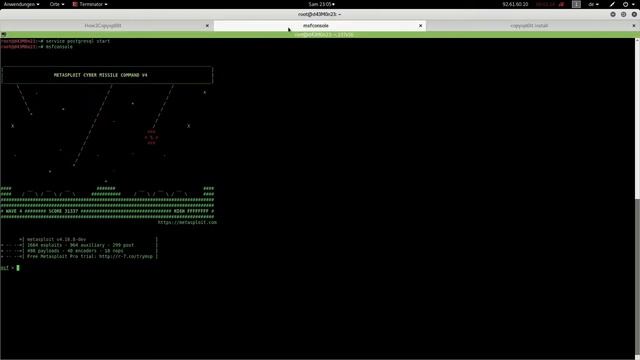Viewport: 640px width, 360px height.
Task: Click the msf prompt cursor
Action: tap(18, 268)
